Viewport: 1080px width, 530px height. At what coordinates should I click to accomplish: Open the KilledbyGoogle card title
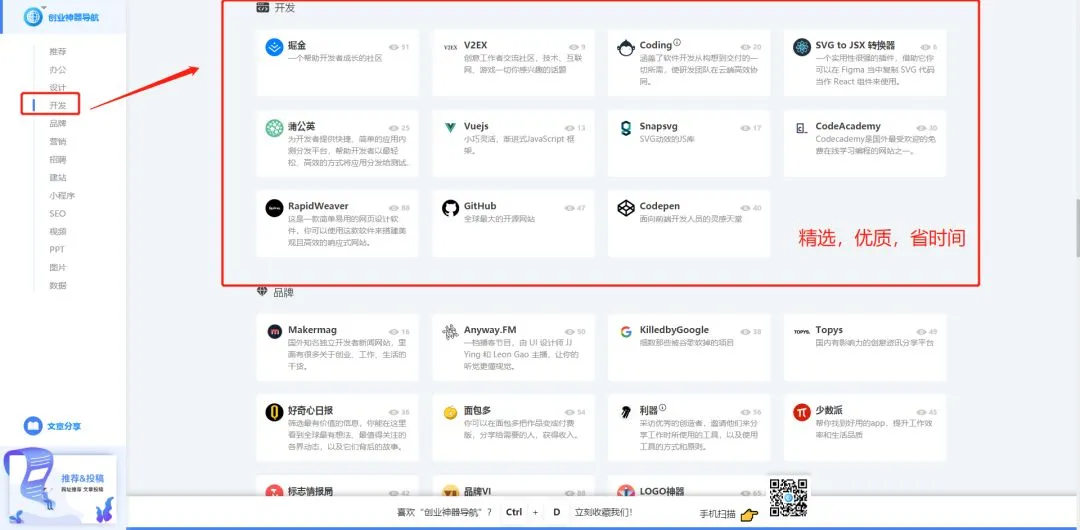pos(674,330)
